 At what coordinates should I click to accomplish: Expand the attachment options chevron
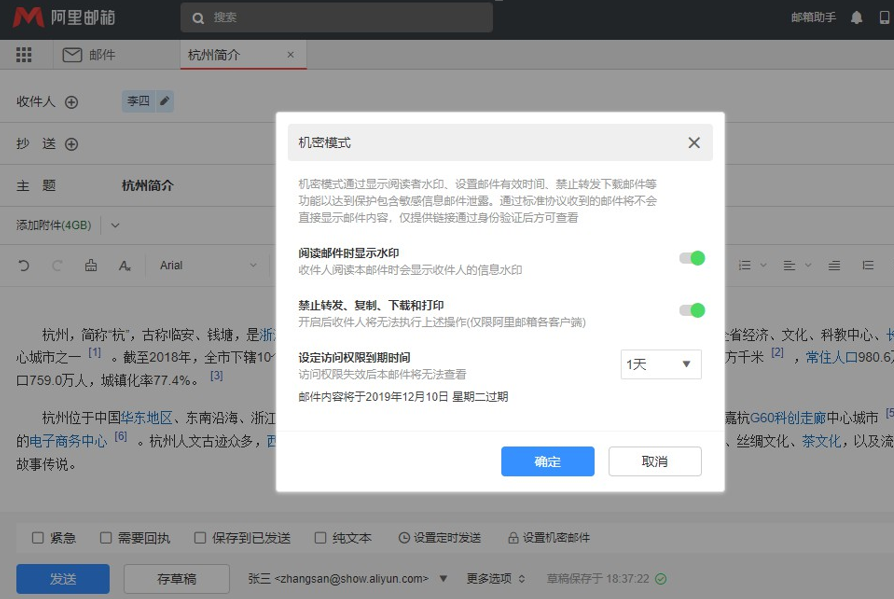[115, 225]
